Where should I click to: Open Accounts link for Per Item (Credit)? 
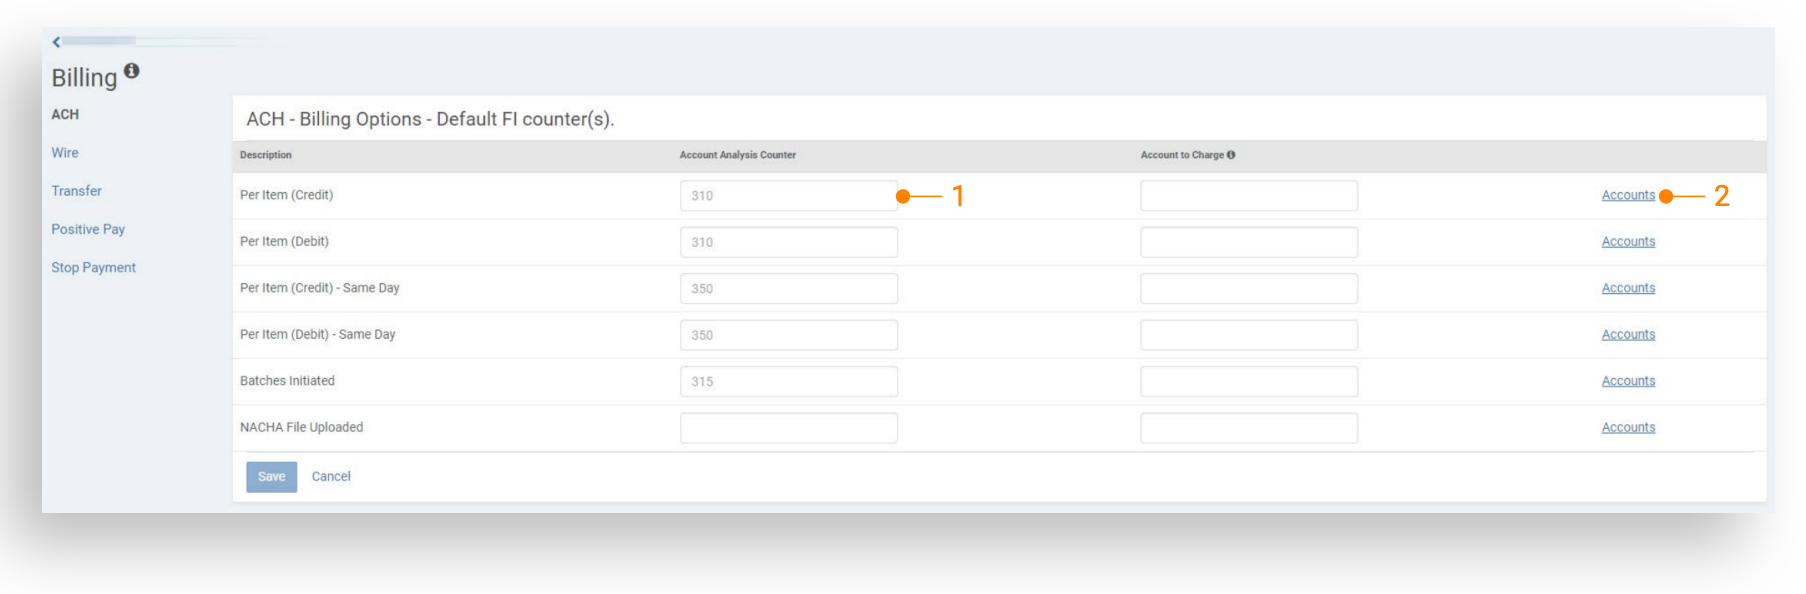point(1627,196)
